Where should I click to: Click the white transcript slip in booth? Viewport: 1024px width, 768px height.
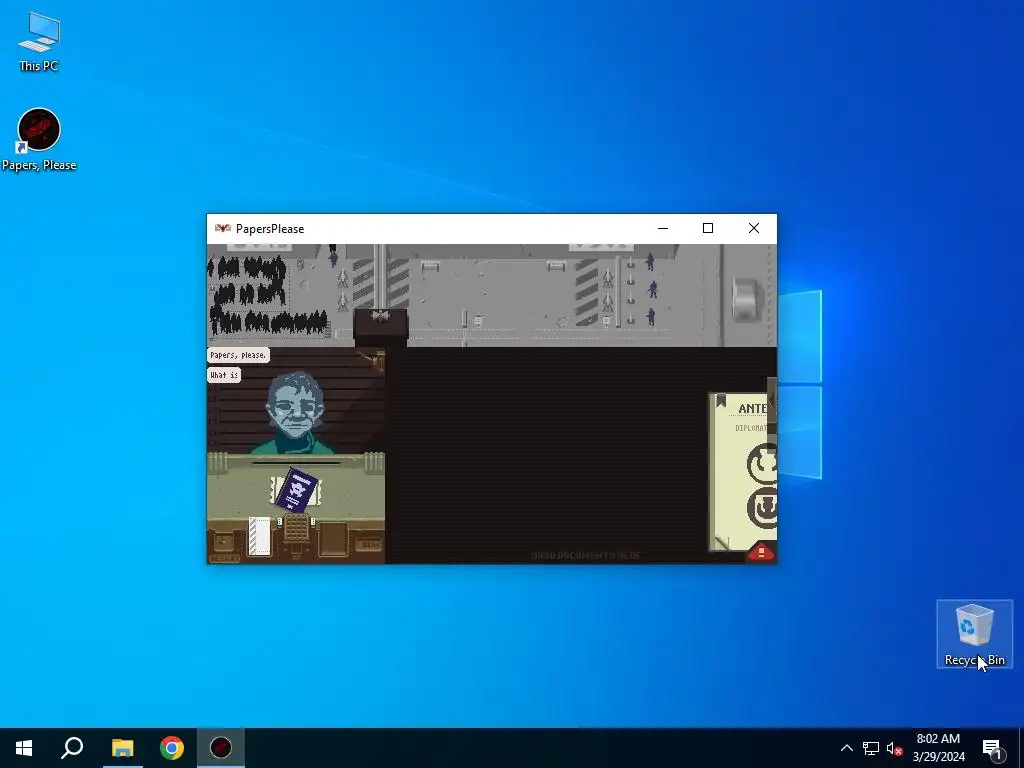(x=259, y=536)
